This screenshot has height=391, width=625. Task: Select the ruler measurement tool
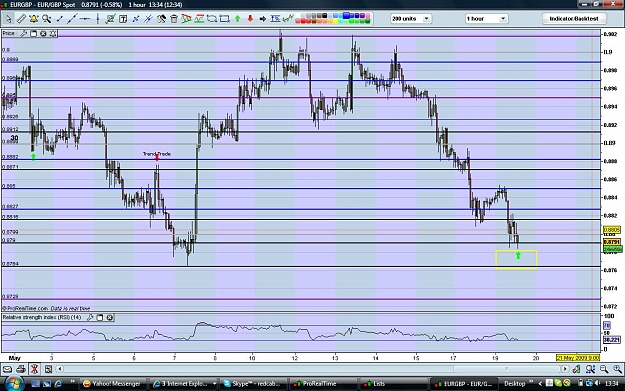point(21,19)
